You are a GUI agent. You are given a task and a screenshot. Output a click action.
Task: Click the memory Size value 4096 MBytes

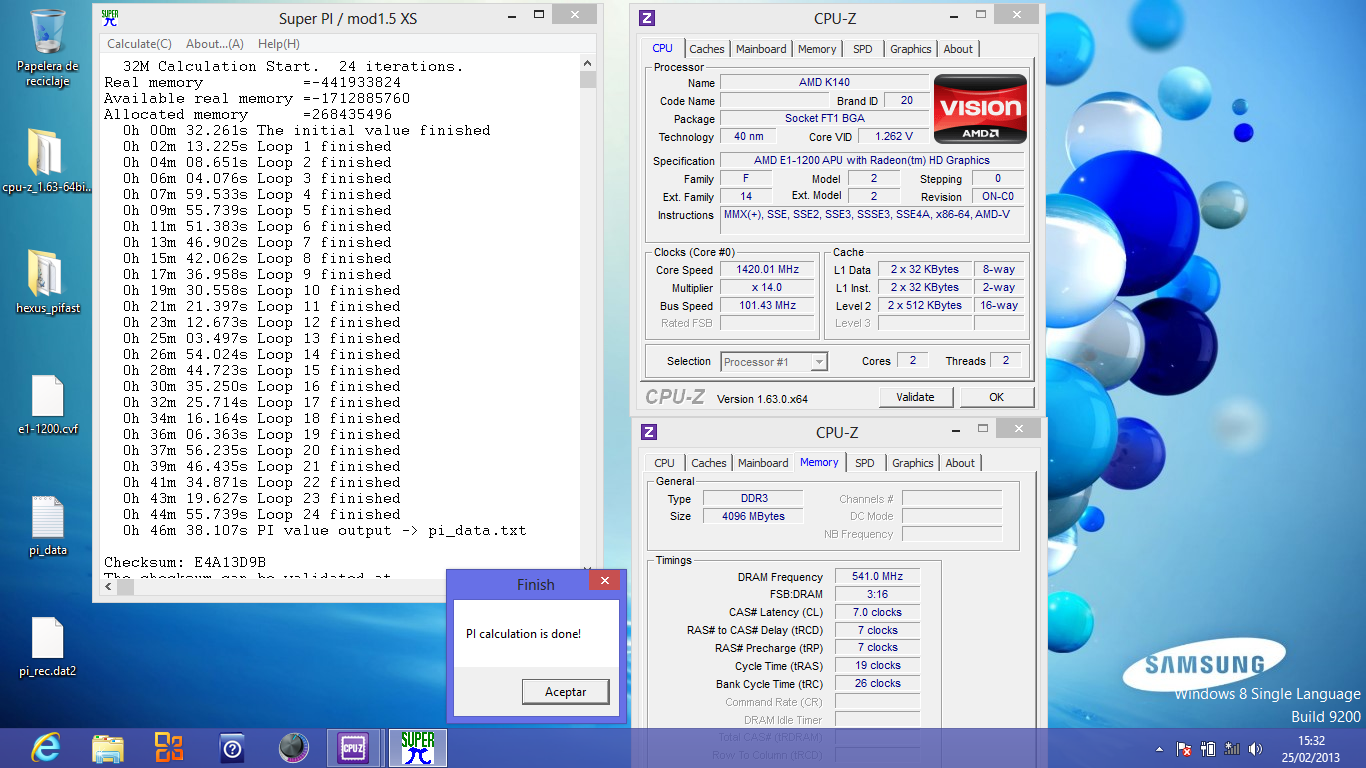pyautogui.click(x=753, y=516)
